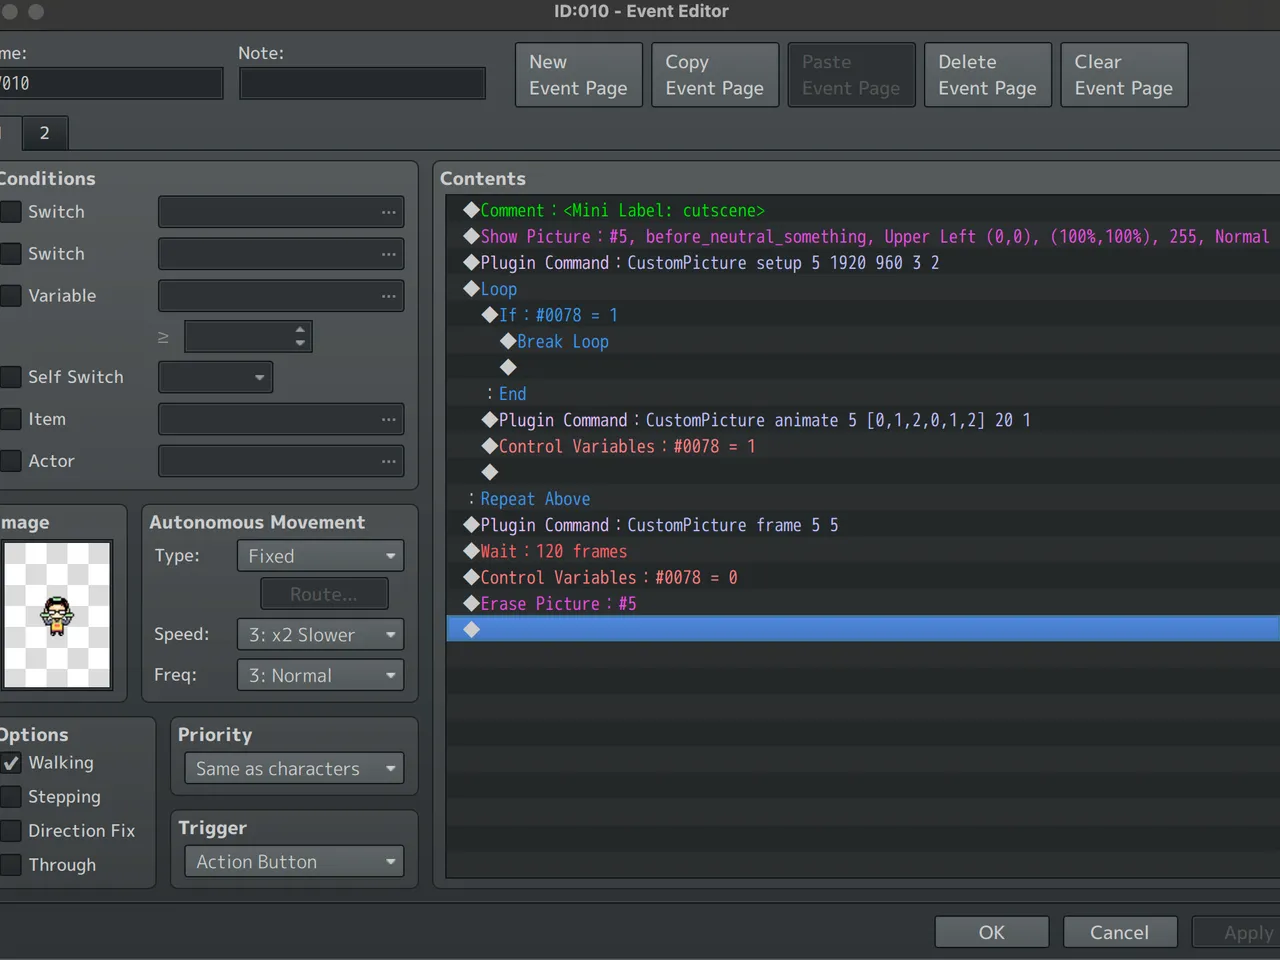Screen dimensions: 1280x960
Task: Click Copy Event Page button
Action: [x=715, y=75]
